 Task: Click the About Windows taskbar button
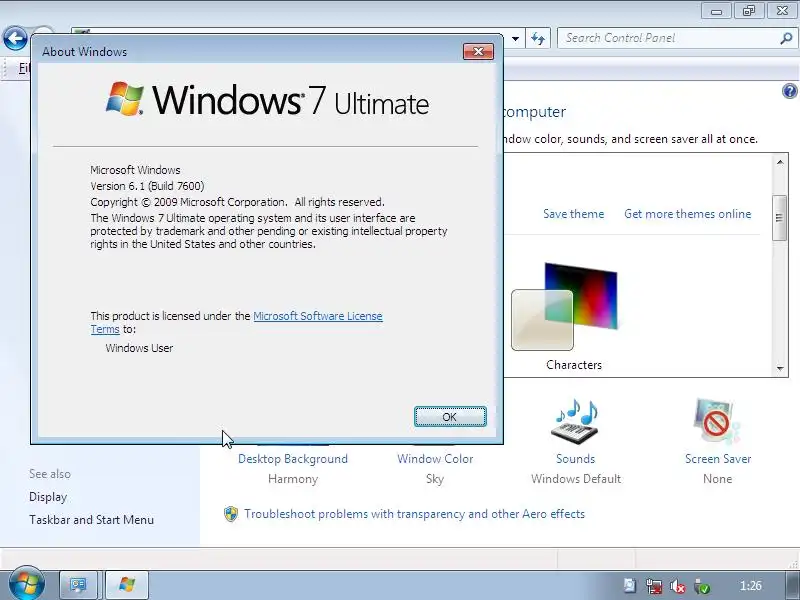pyautogui.click(x=127, y=585)
